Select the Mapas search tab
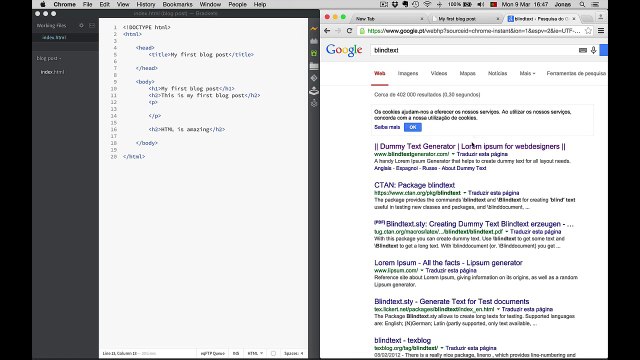The width and height of the screenshot is (640, 360). [x=467, y=73]
